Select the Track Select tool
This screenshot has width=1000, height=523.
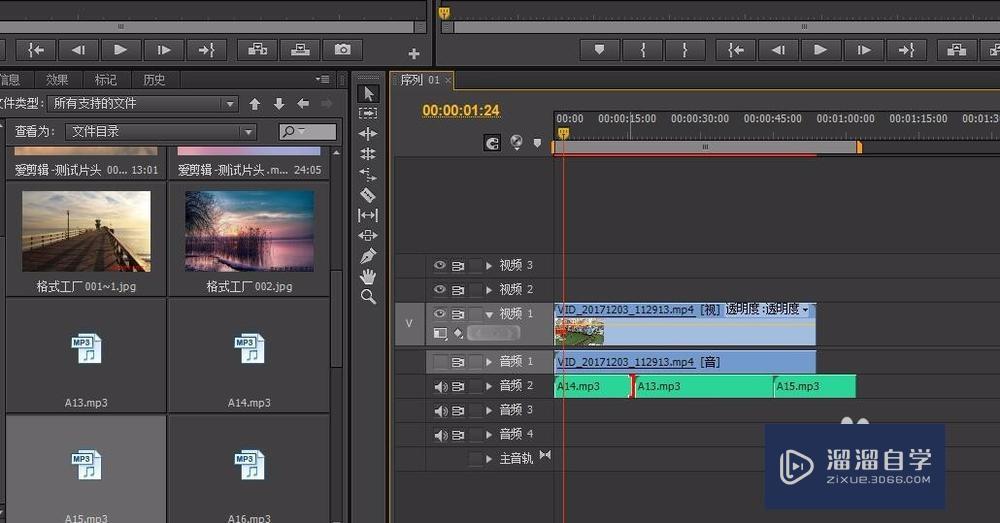pos(368,114)
